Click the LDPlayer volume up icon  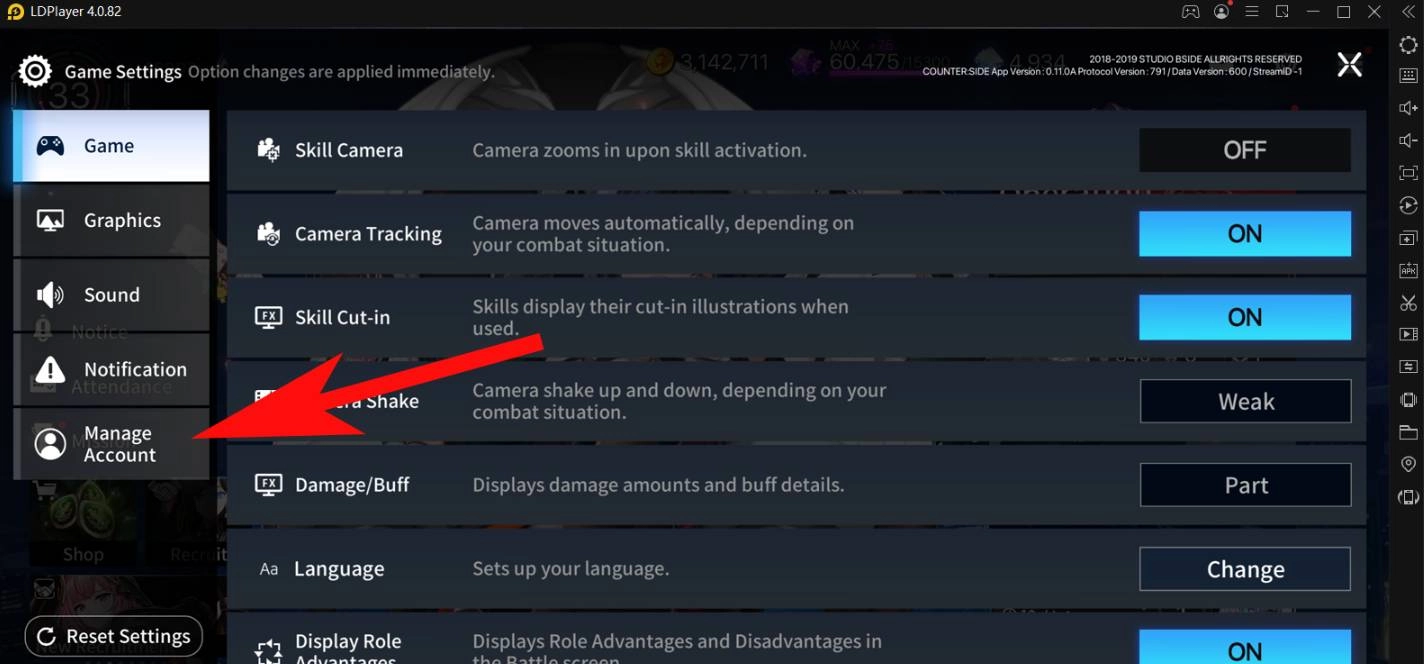[x=1408, y=108]
